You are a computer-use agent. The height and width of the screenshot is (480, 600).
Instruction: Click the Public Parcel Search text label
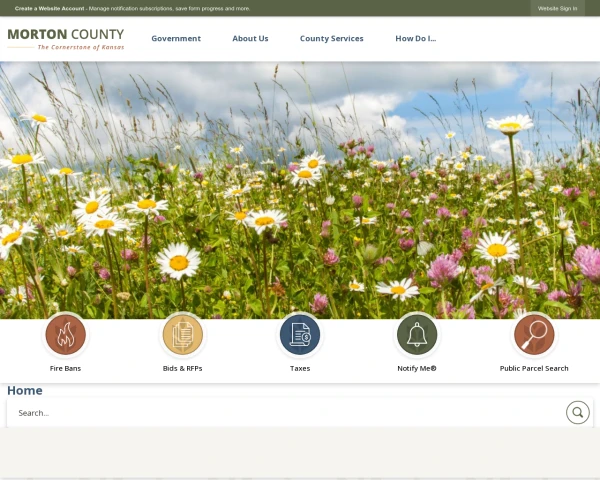534,368
